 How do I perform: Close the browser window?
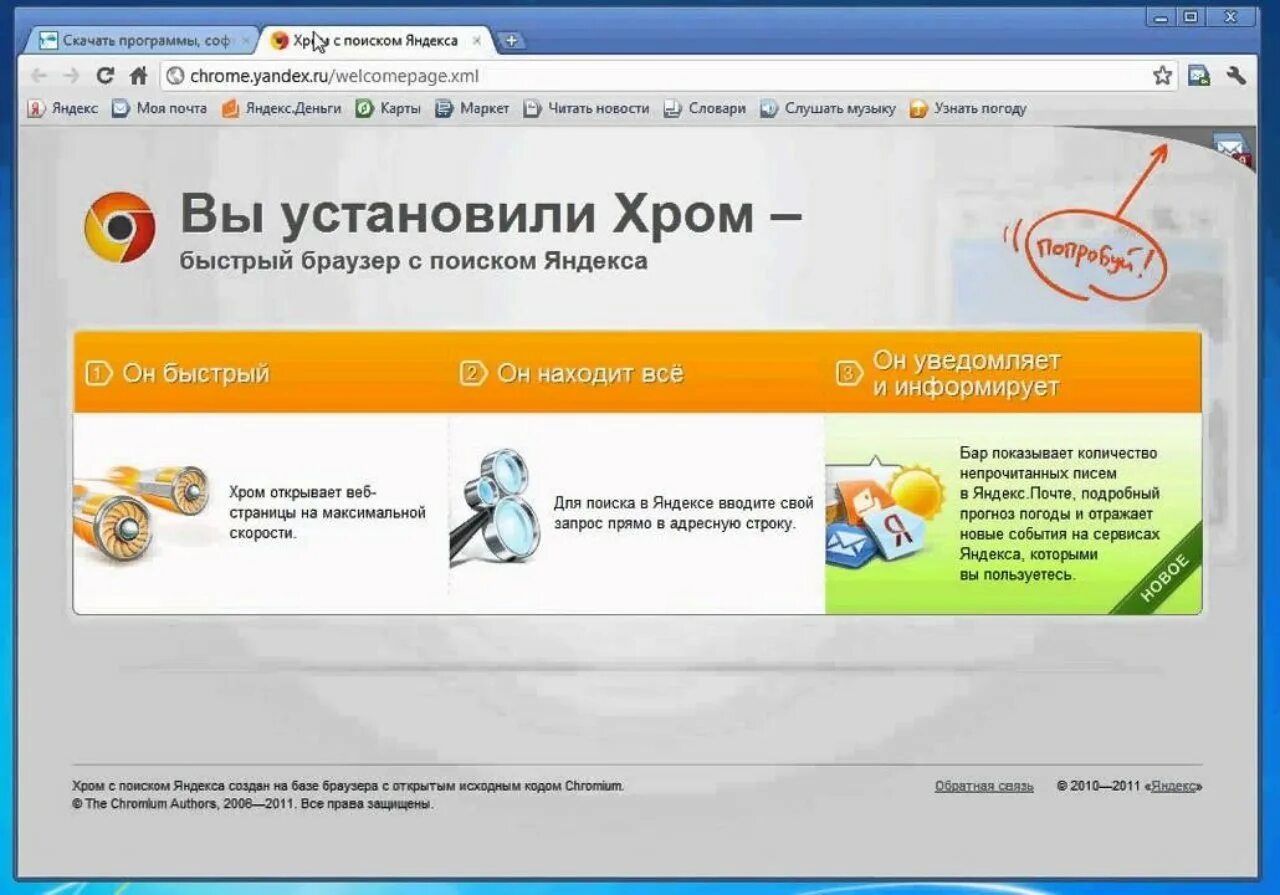[1231, 17]
